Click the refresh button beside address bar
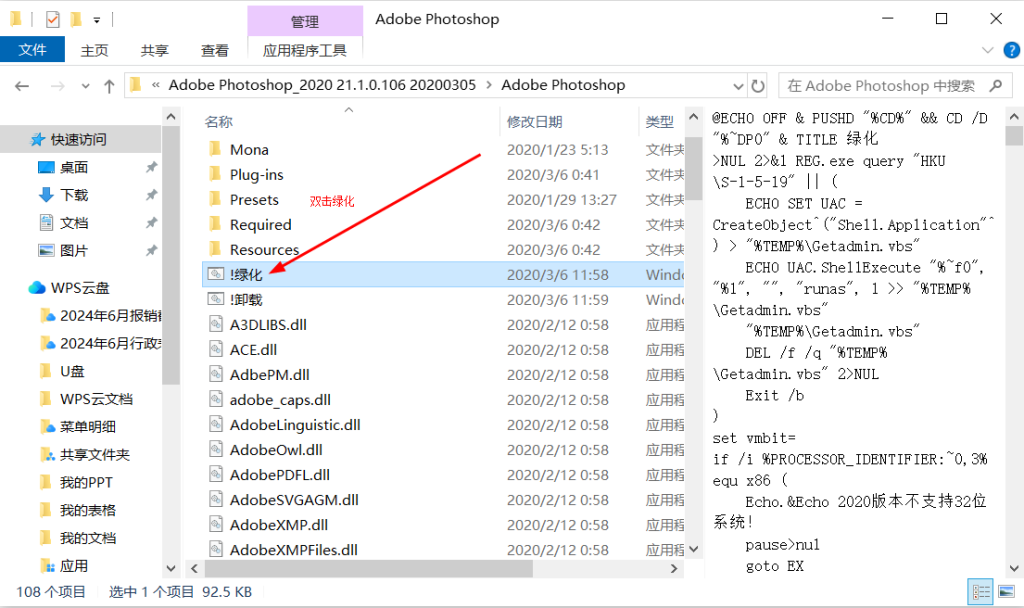Image resolution: width=1024 pixels, height=608 pixels. pos(758,86)
